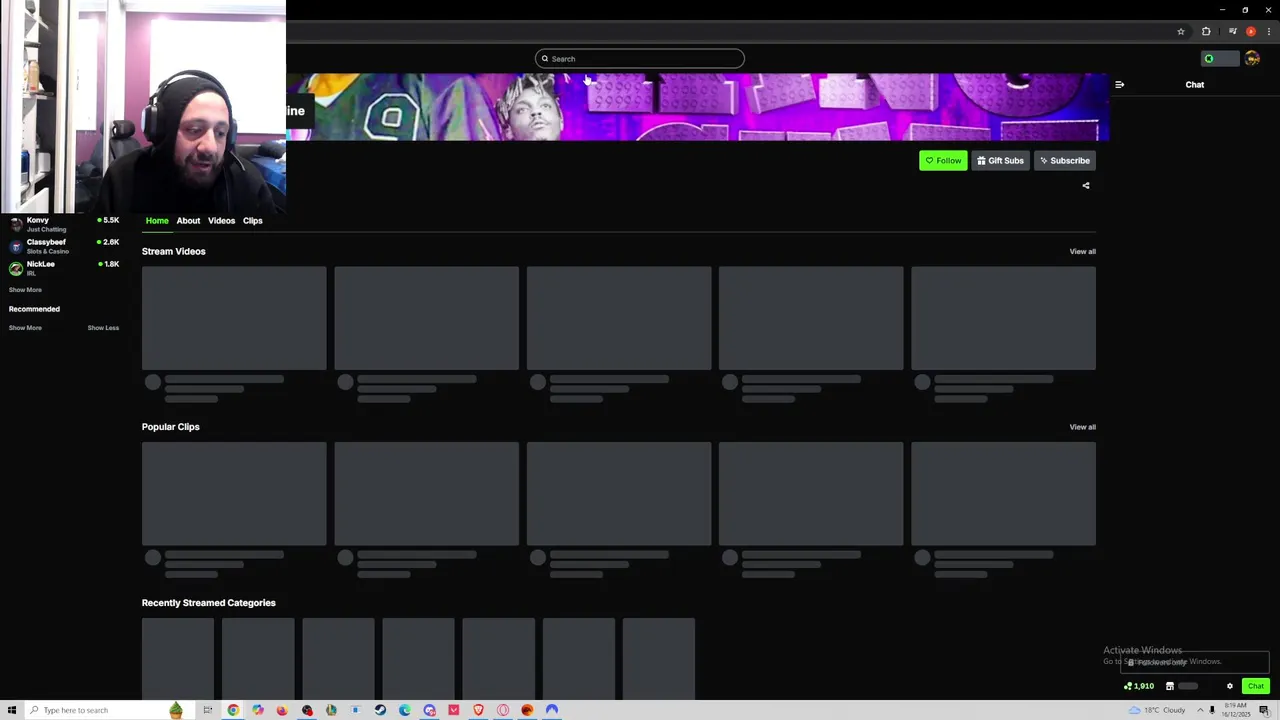Viewport: 1280px width, 720px height.
Task: Open clock and date in taskbar
Action: click(1236, 710)
